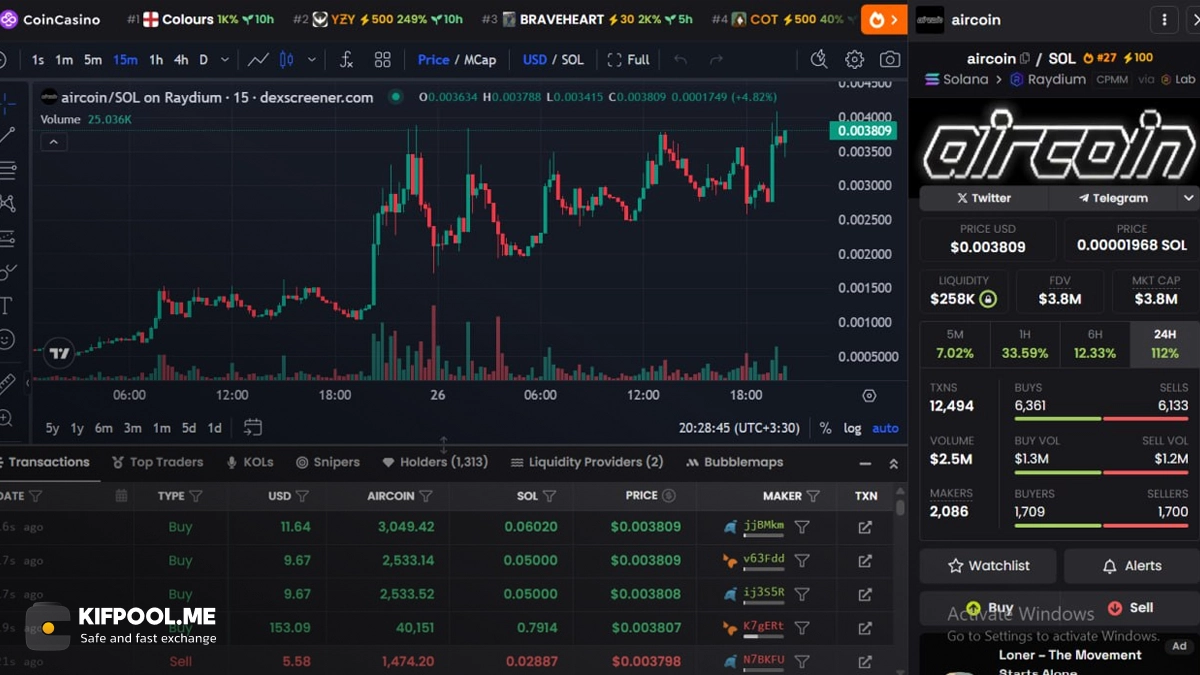1200x675 pixels.
Task: Open the aircoin Twitter link
Action: coord(984,198)
